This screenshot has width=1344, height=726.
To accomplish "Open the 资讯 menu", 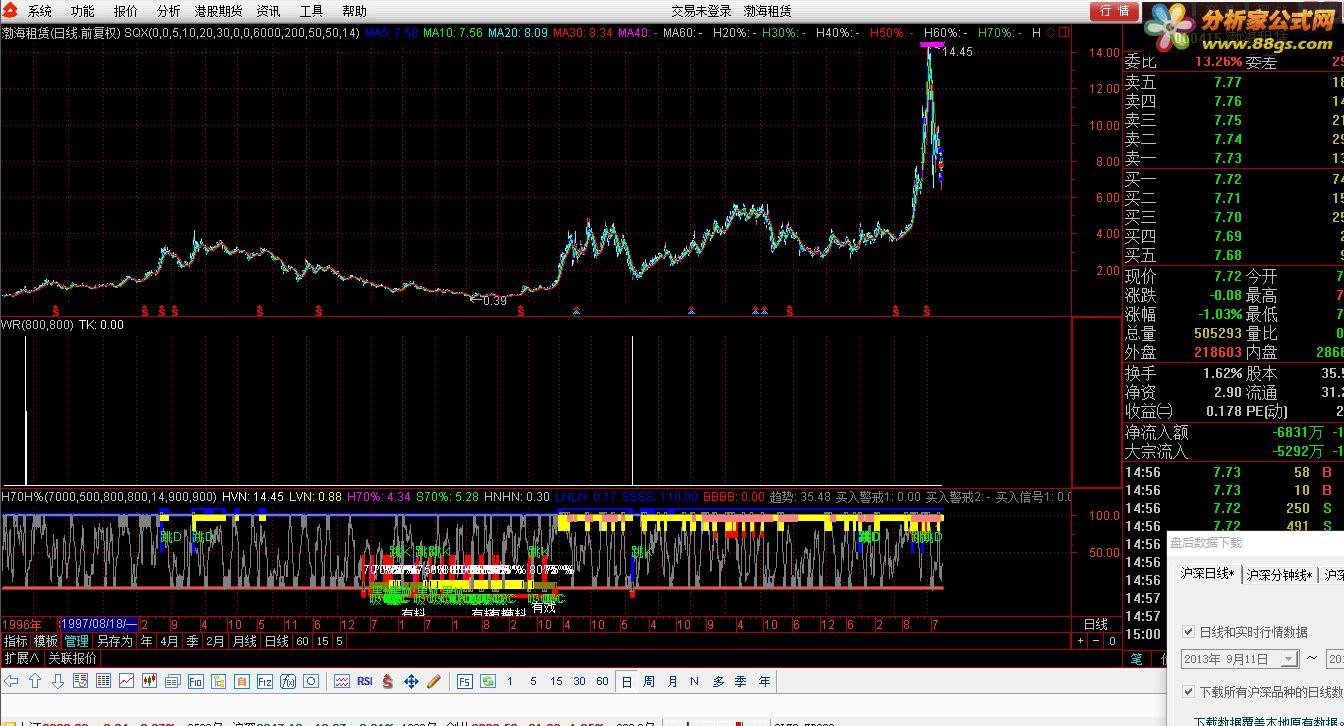I will (x=268, y=11).
